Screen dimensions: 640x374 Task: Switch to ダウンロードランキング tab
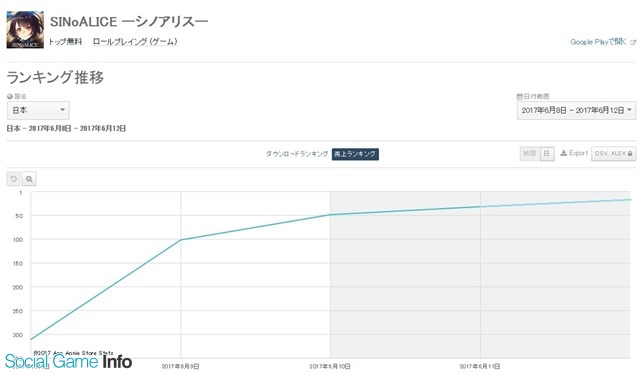[297, 154]
